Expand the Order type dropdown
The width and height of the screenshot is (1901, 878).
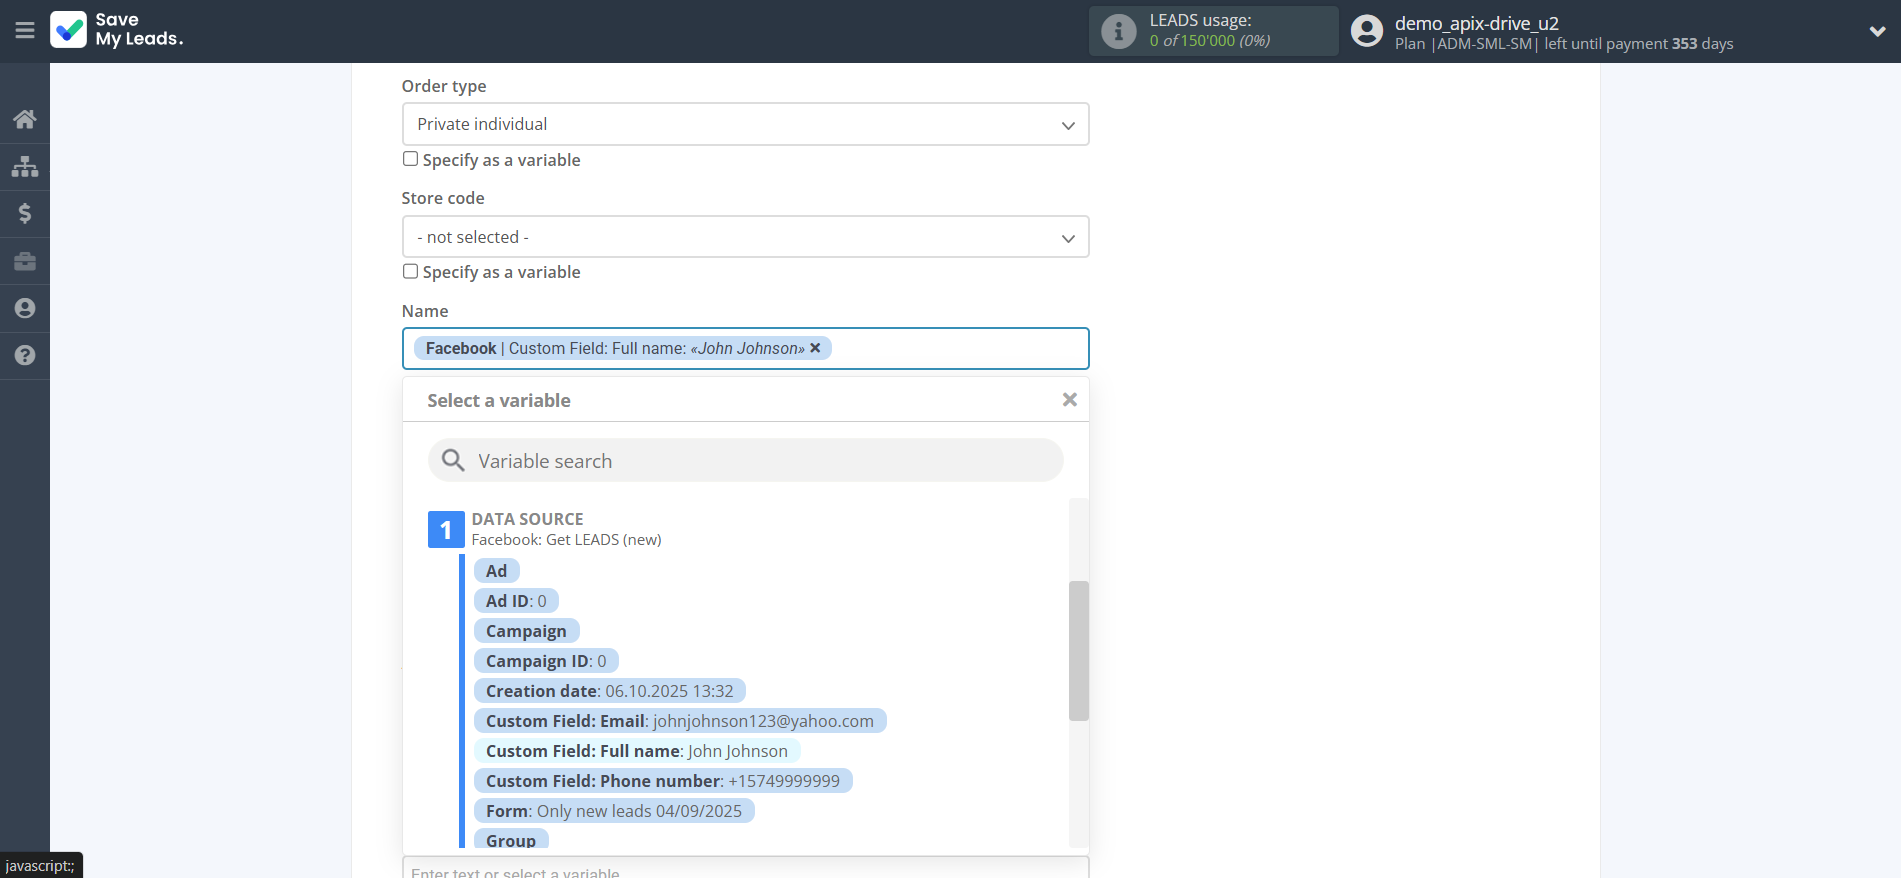pyautogui.click(x=745, y=124)
